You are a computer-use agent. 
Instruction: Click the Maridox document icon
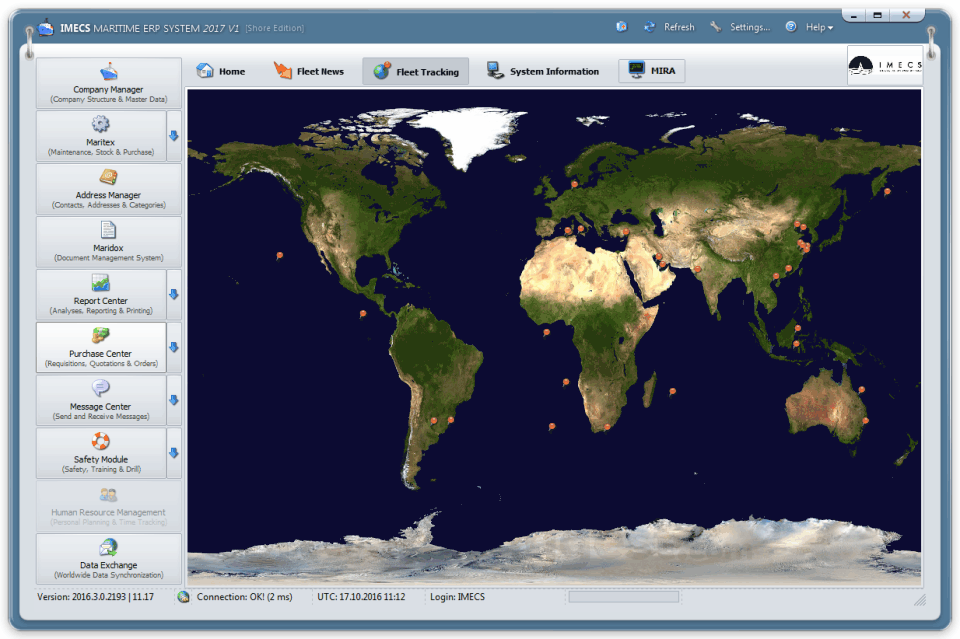(108, 230)
